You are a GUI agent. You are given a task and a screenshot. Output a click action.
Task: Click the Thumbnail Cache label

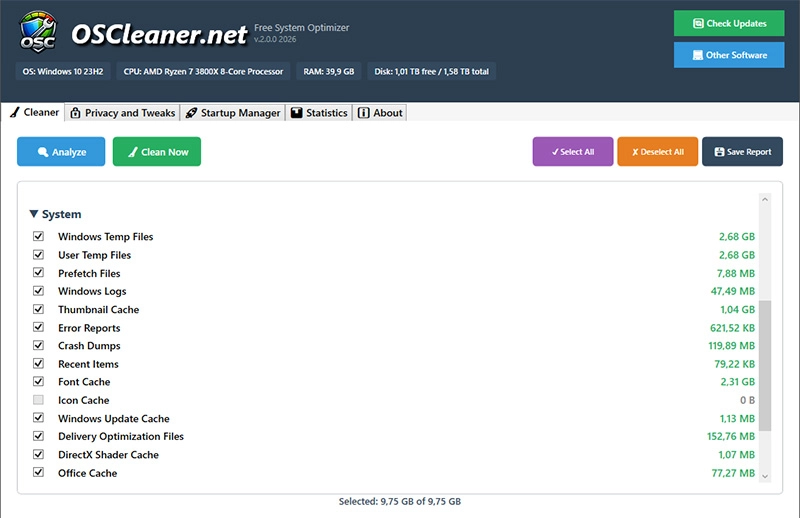98,310
